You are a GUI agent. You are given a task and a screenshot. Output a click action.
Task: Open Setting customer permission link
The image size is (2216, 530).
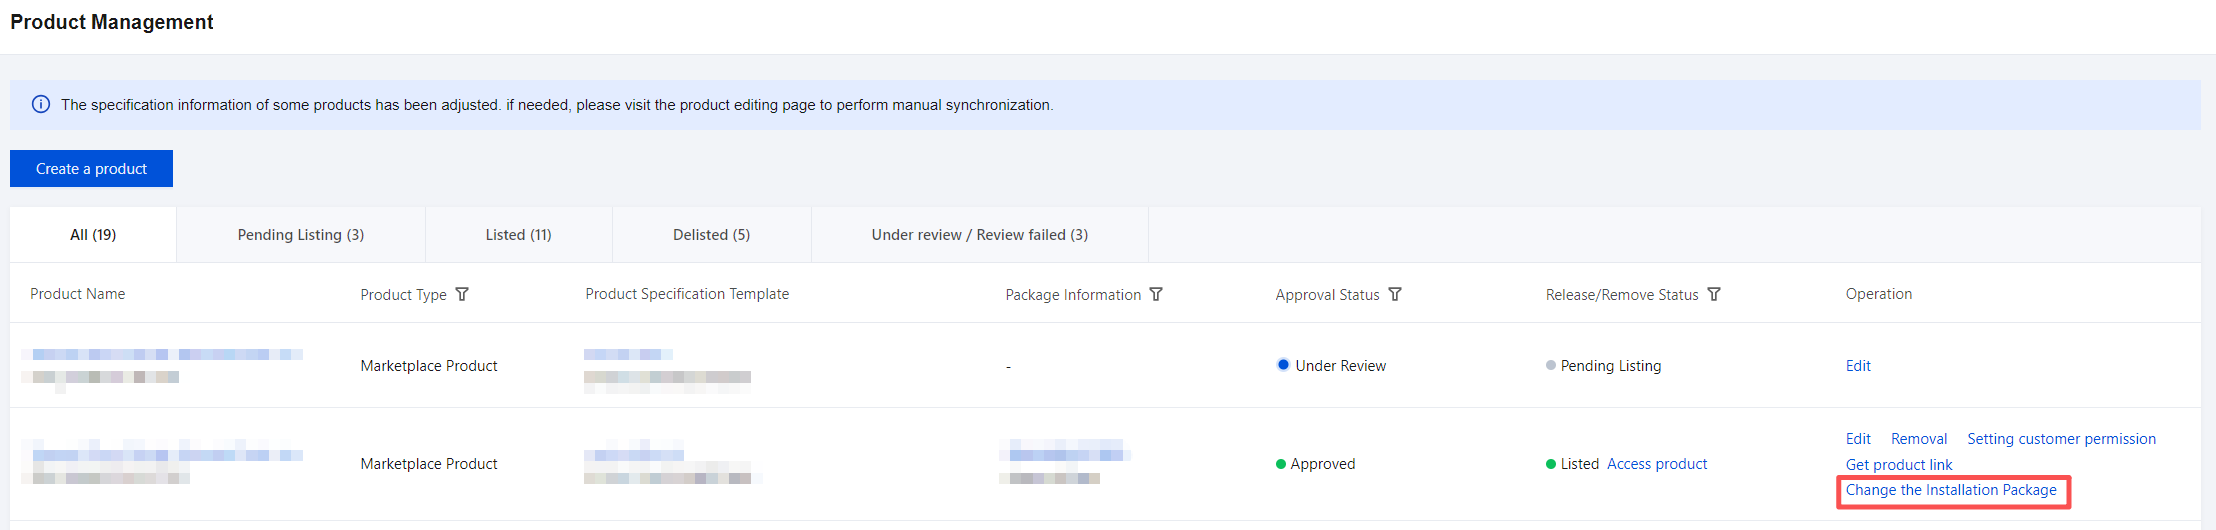pos(2061,439)
